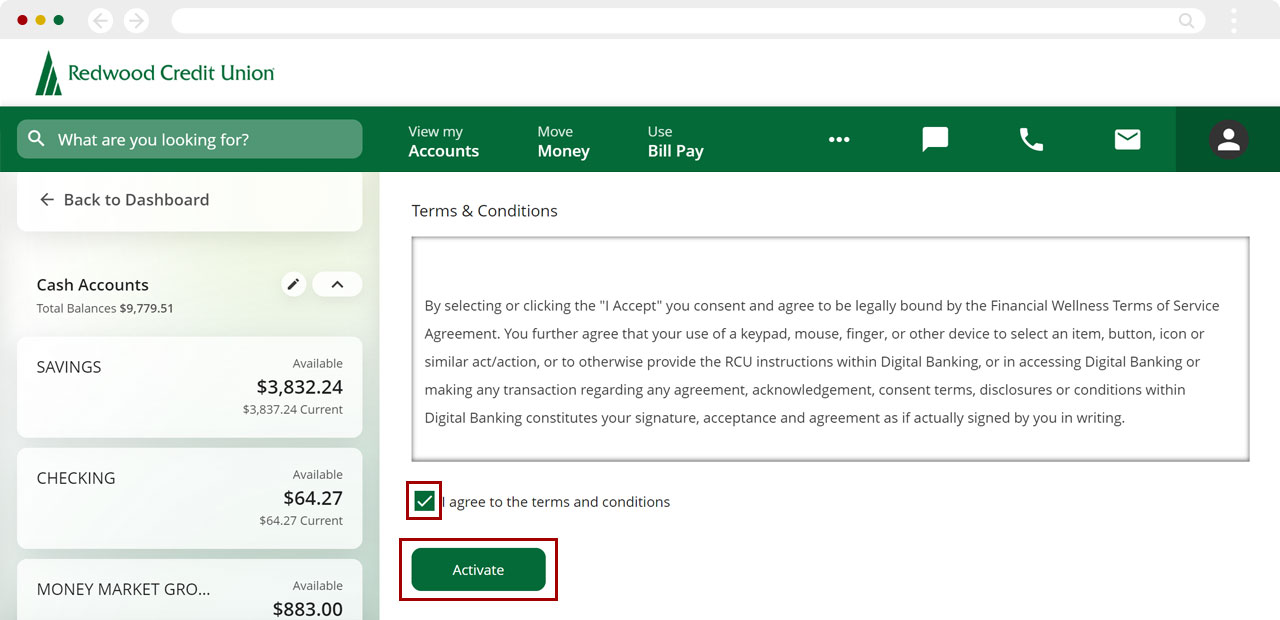Screen dimensions: 1280x620
Task: Open the Use Bill Pay menu
Action: [x=675, y=141]
